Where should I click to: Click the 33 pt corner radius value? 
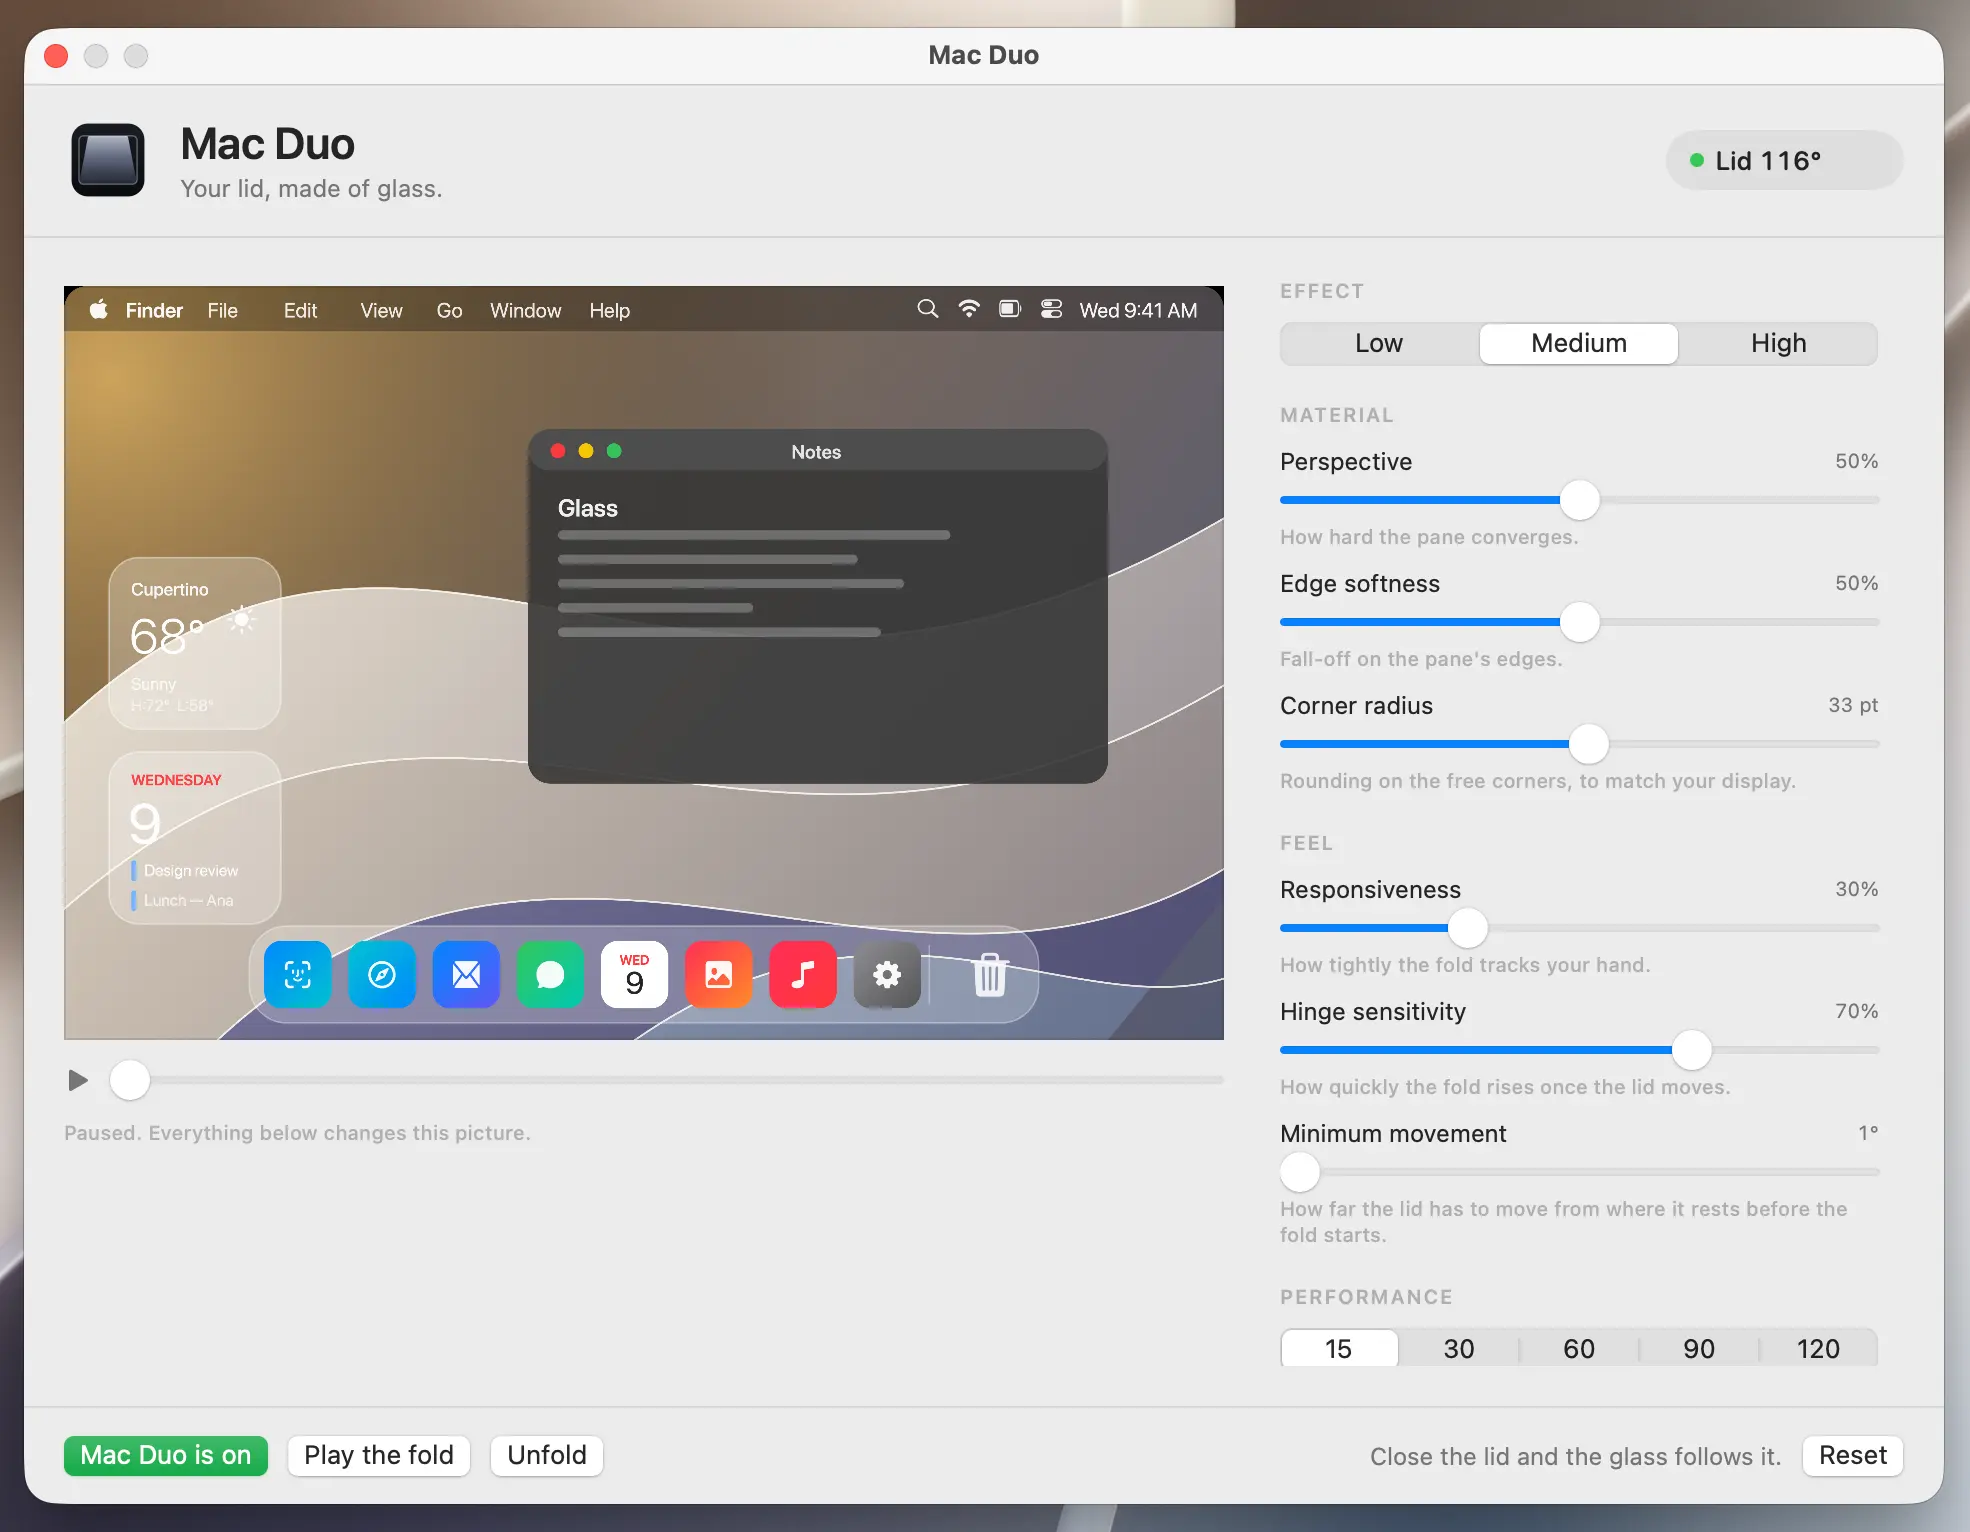pyautogui.click(x=1853, y=705)
